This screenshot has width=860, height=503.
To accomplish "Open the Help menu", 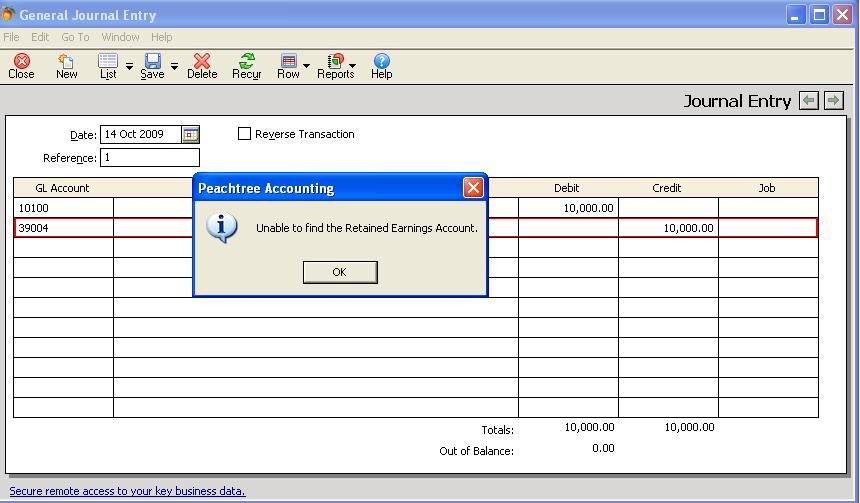I will (162, 37).
